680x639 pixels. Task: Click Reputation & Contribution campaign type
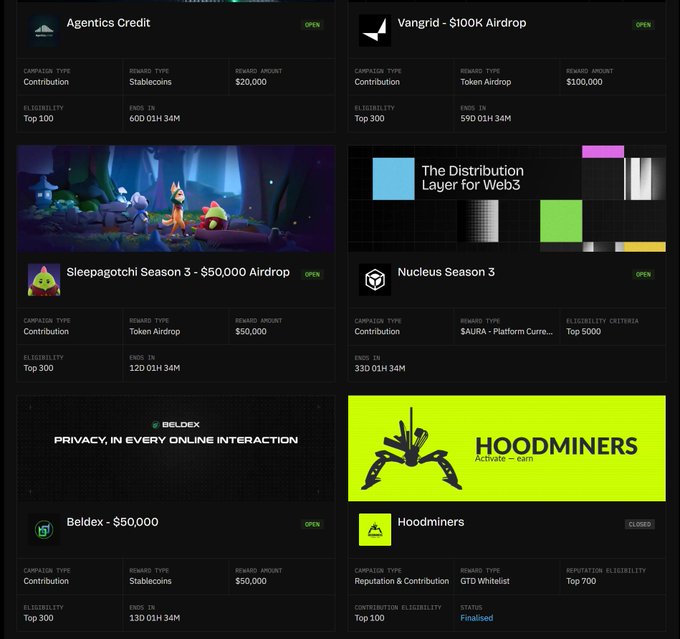402,581
